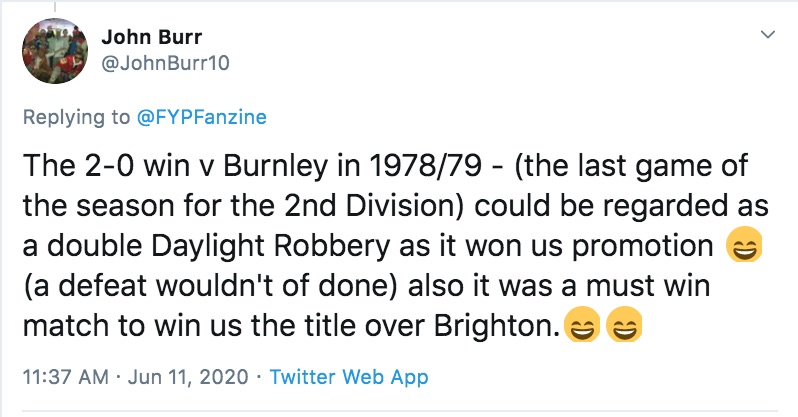Image resolution: width=798 pixels, height=417 pixels.
Task: Click the word "Brighton" in the tweet
Action: click(497, 326)
